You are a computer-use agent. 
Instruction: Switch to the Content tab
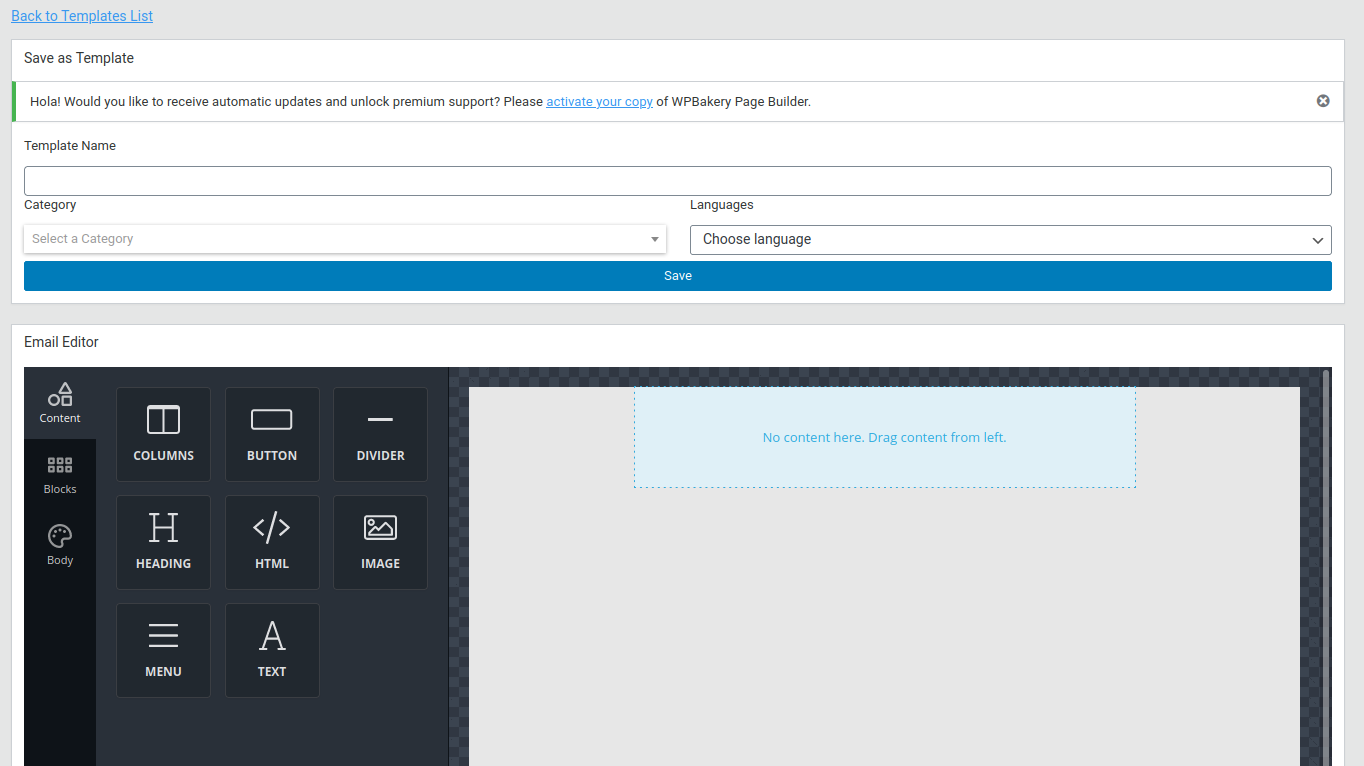(60, 403)
